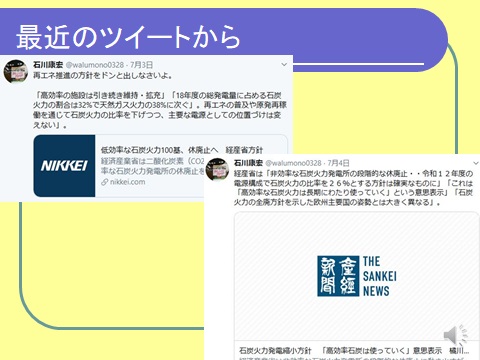
Task: Click the profile avatar of the 7月4日 tweet
Action: point(217,169)
